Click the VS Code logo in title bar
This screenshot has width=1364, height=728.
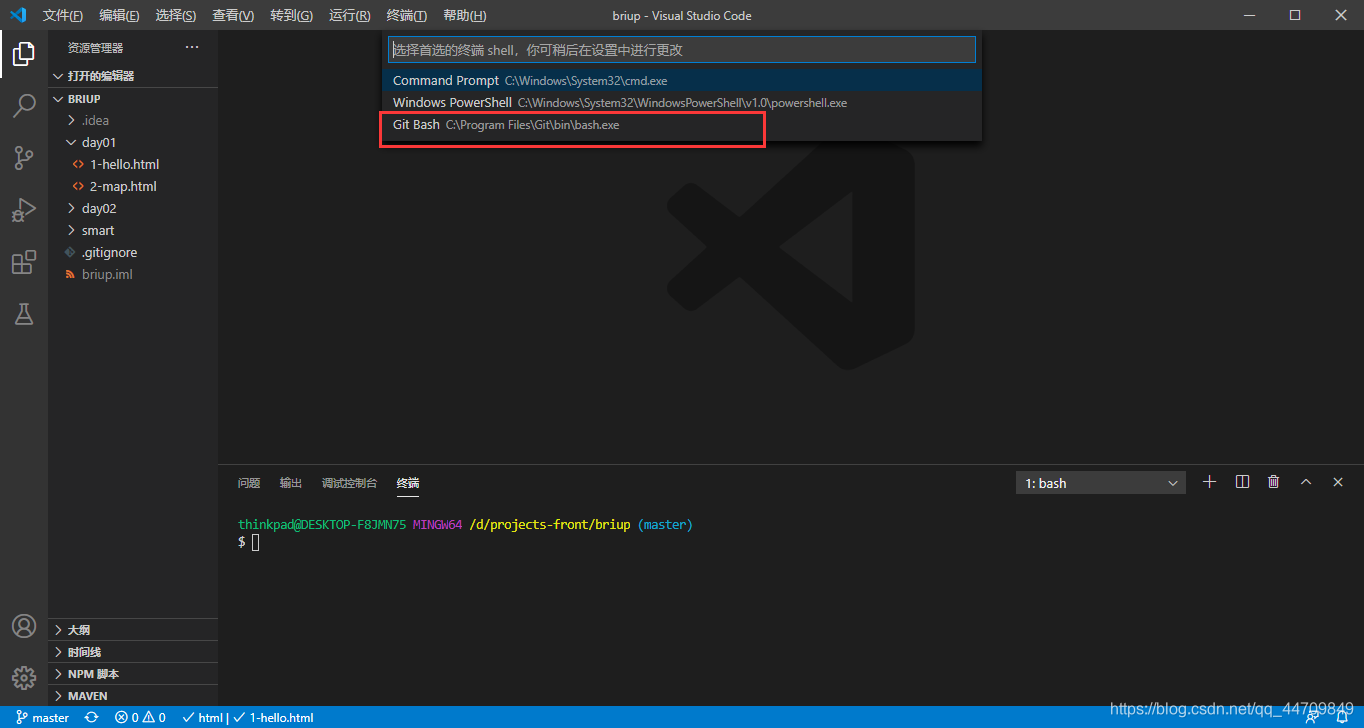click(x=17, y=15)
